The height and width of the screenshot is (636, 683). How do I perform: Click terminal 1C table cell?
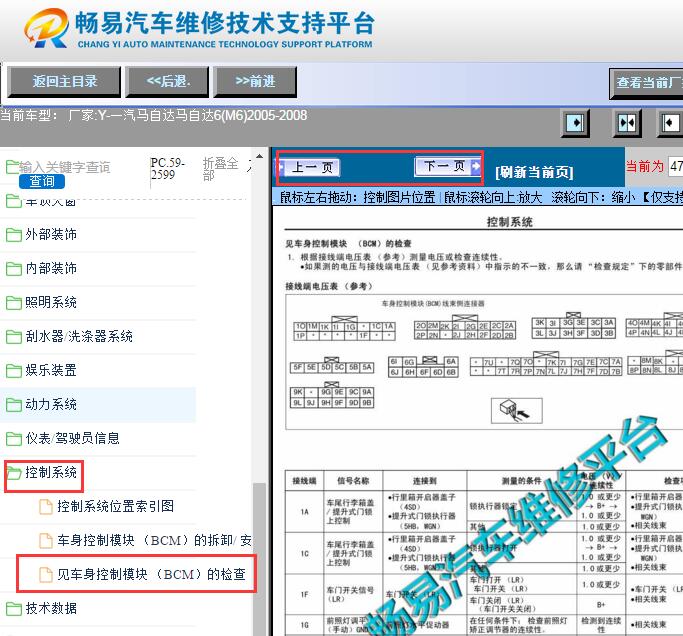click(304, 553)
